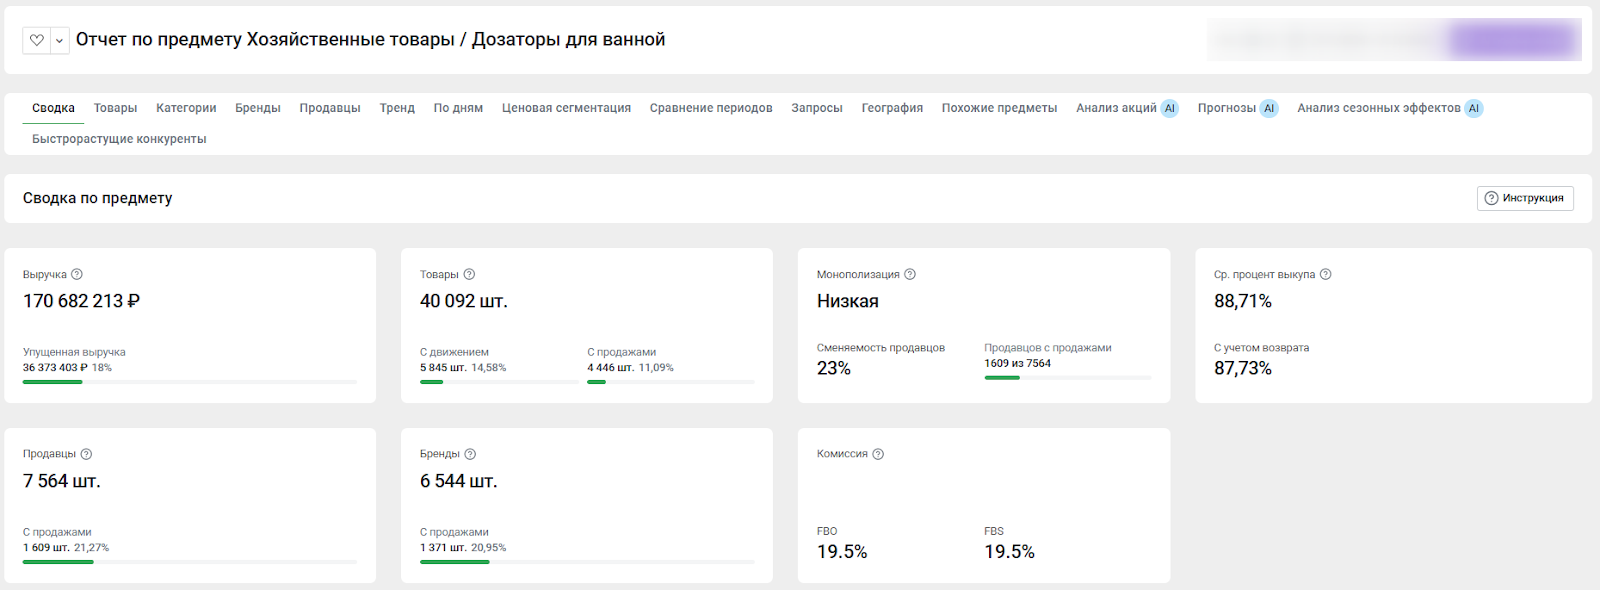This screenshot has height=590, width=1600.
Task: Select the Анализ акций AI tab
Action: 1126,108
